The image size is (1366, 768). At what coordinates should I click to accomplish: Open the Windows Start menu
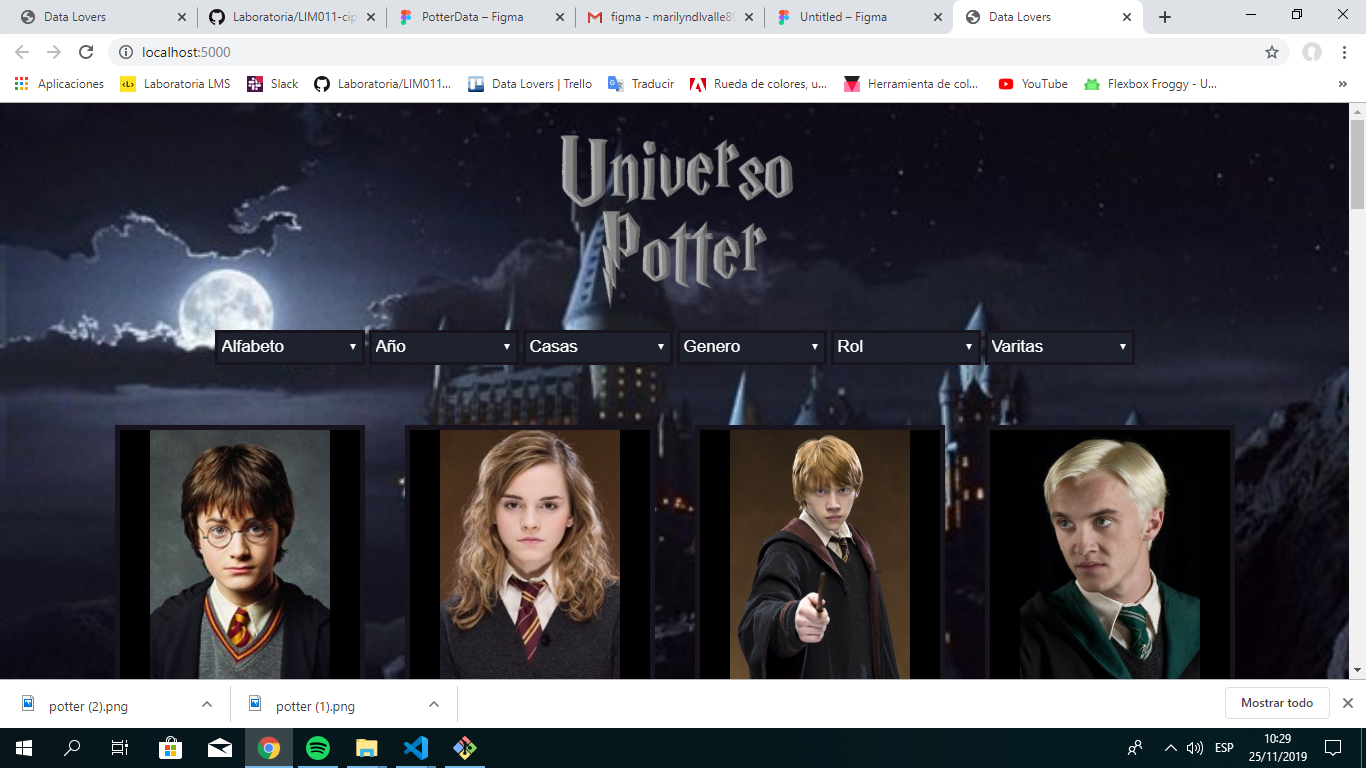(x=24, y=748)
